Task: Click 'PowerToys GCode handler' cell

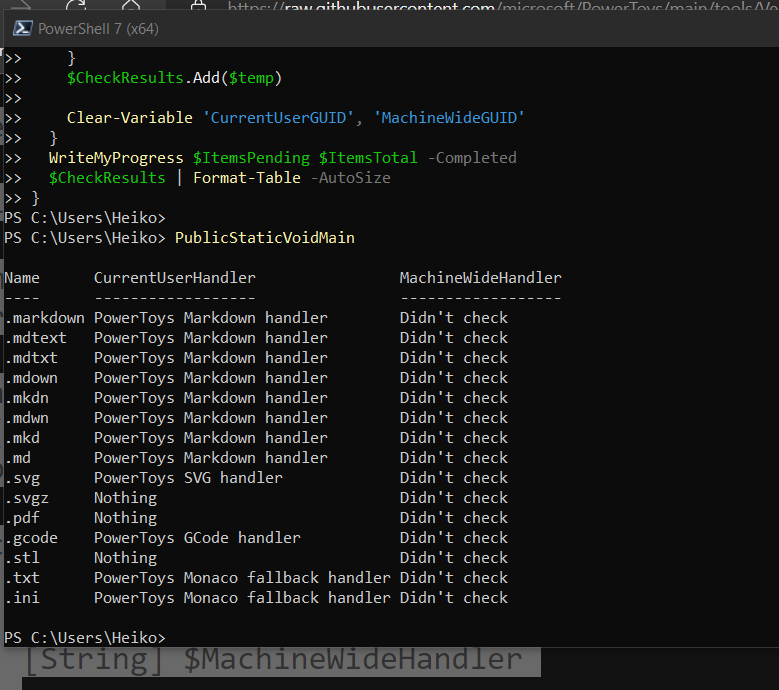Action: click(197, 538)
